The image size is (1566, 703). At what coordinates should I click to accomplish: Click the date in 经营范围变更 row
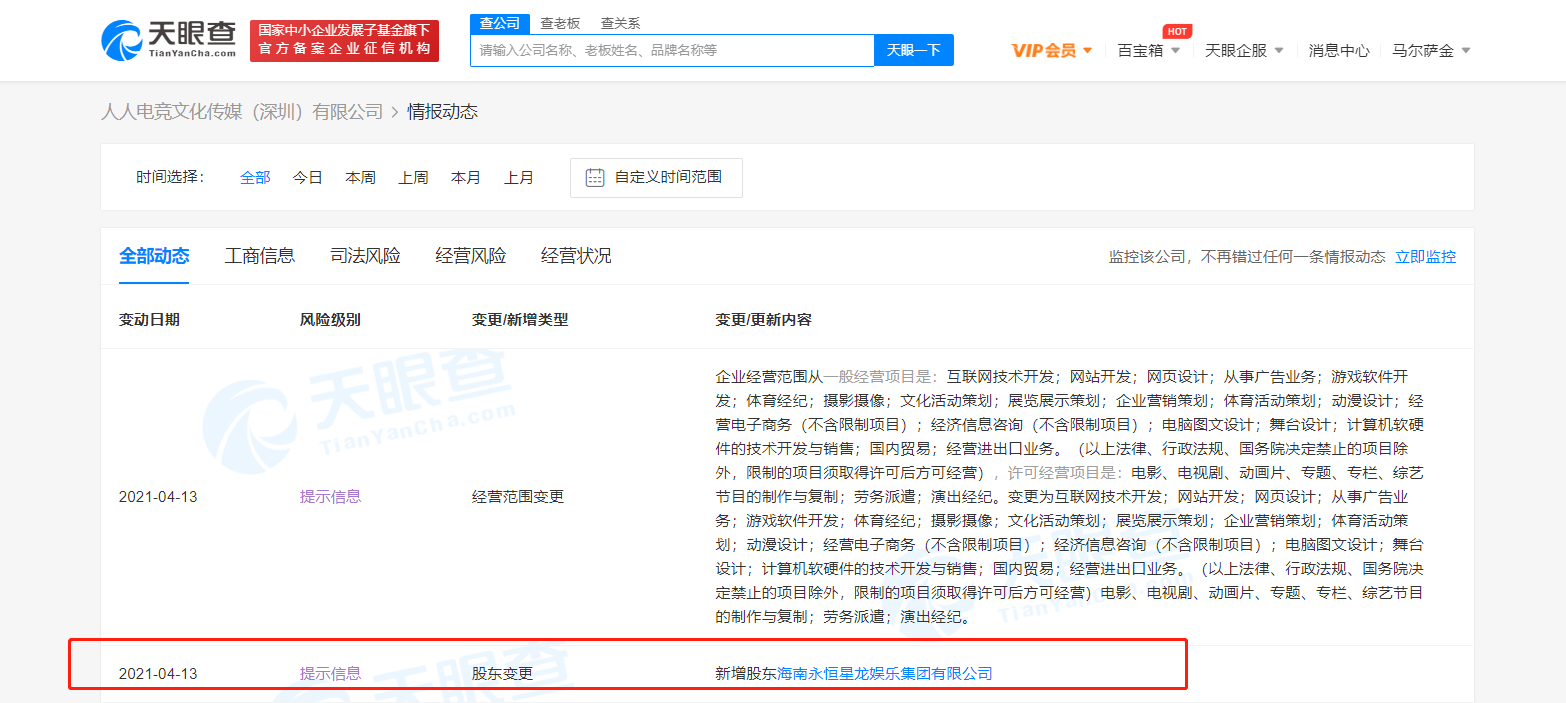(158, 497)
